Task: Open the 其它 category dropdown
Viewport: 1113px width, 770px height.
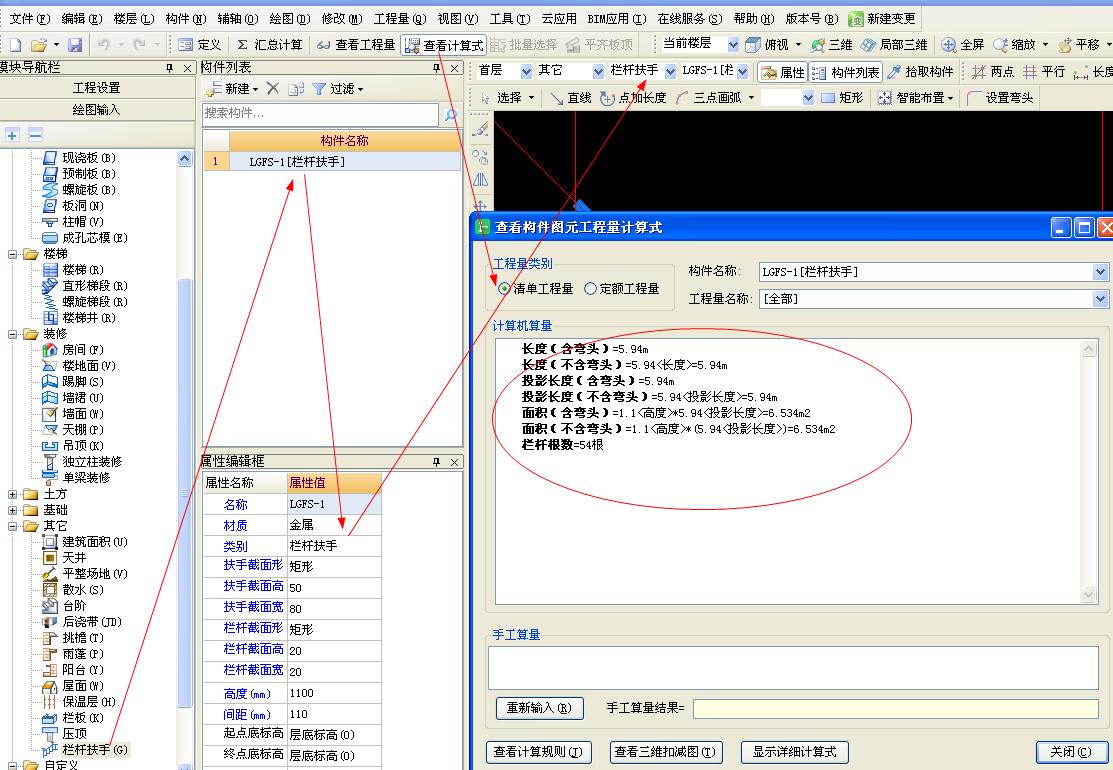Action: 598,71
